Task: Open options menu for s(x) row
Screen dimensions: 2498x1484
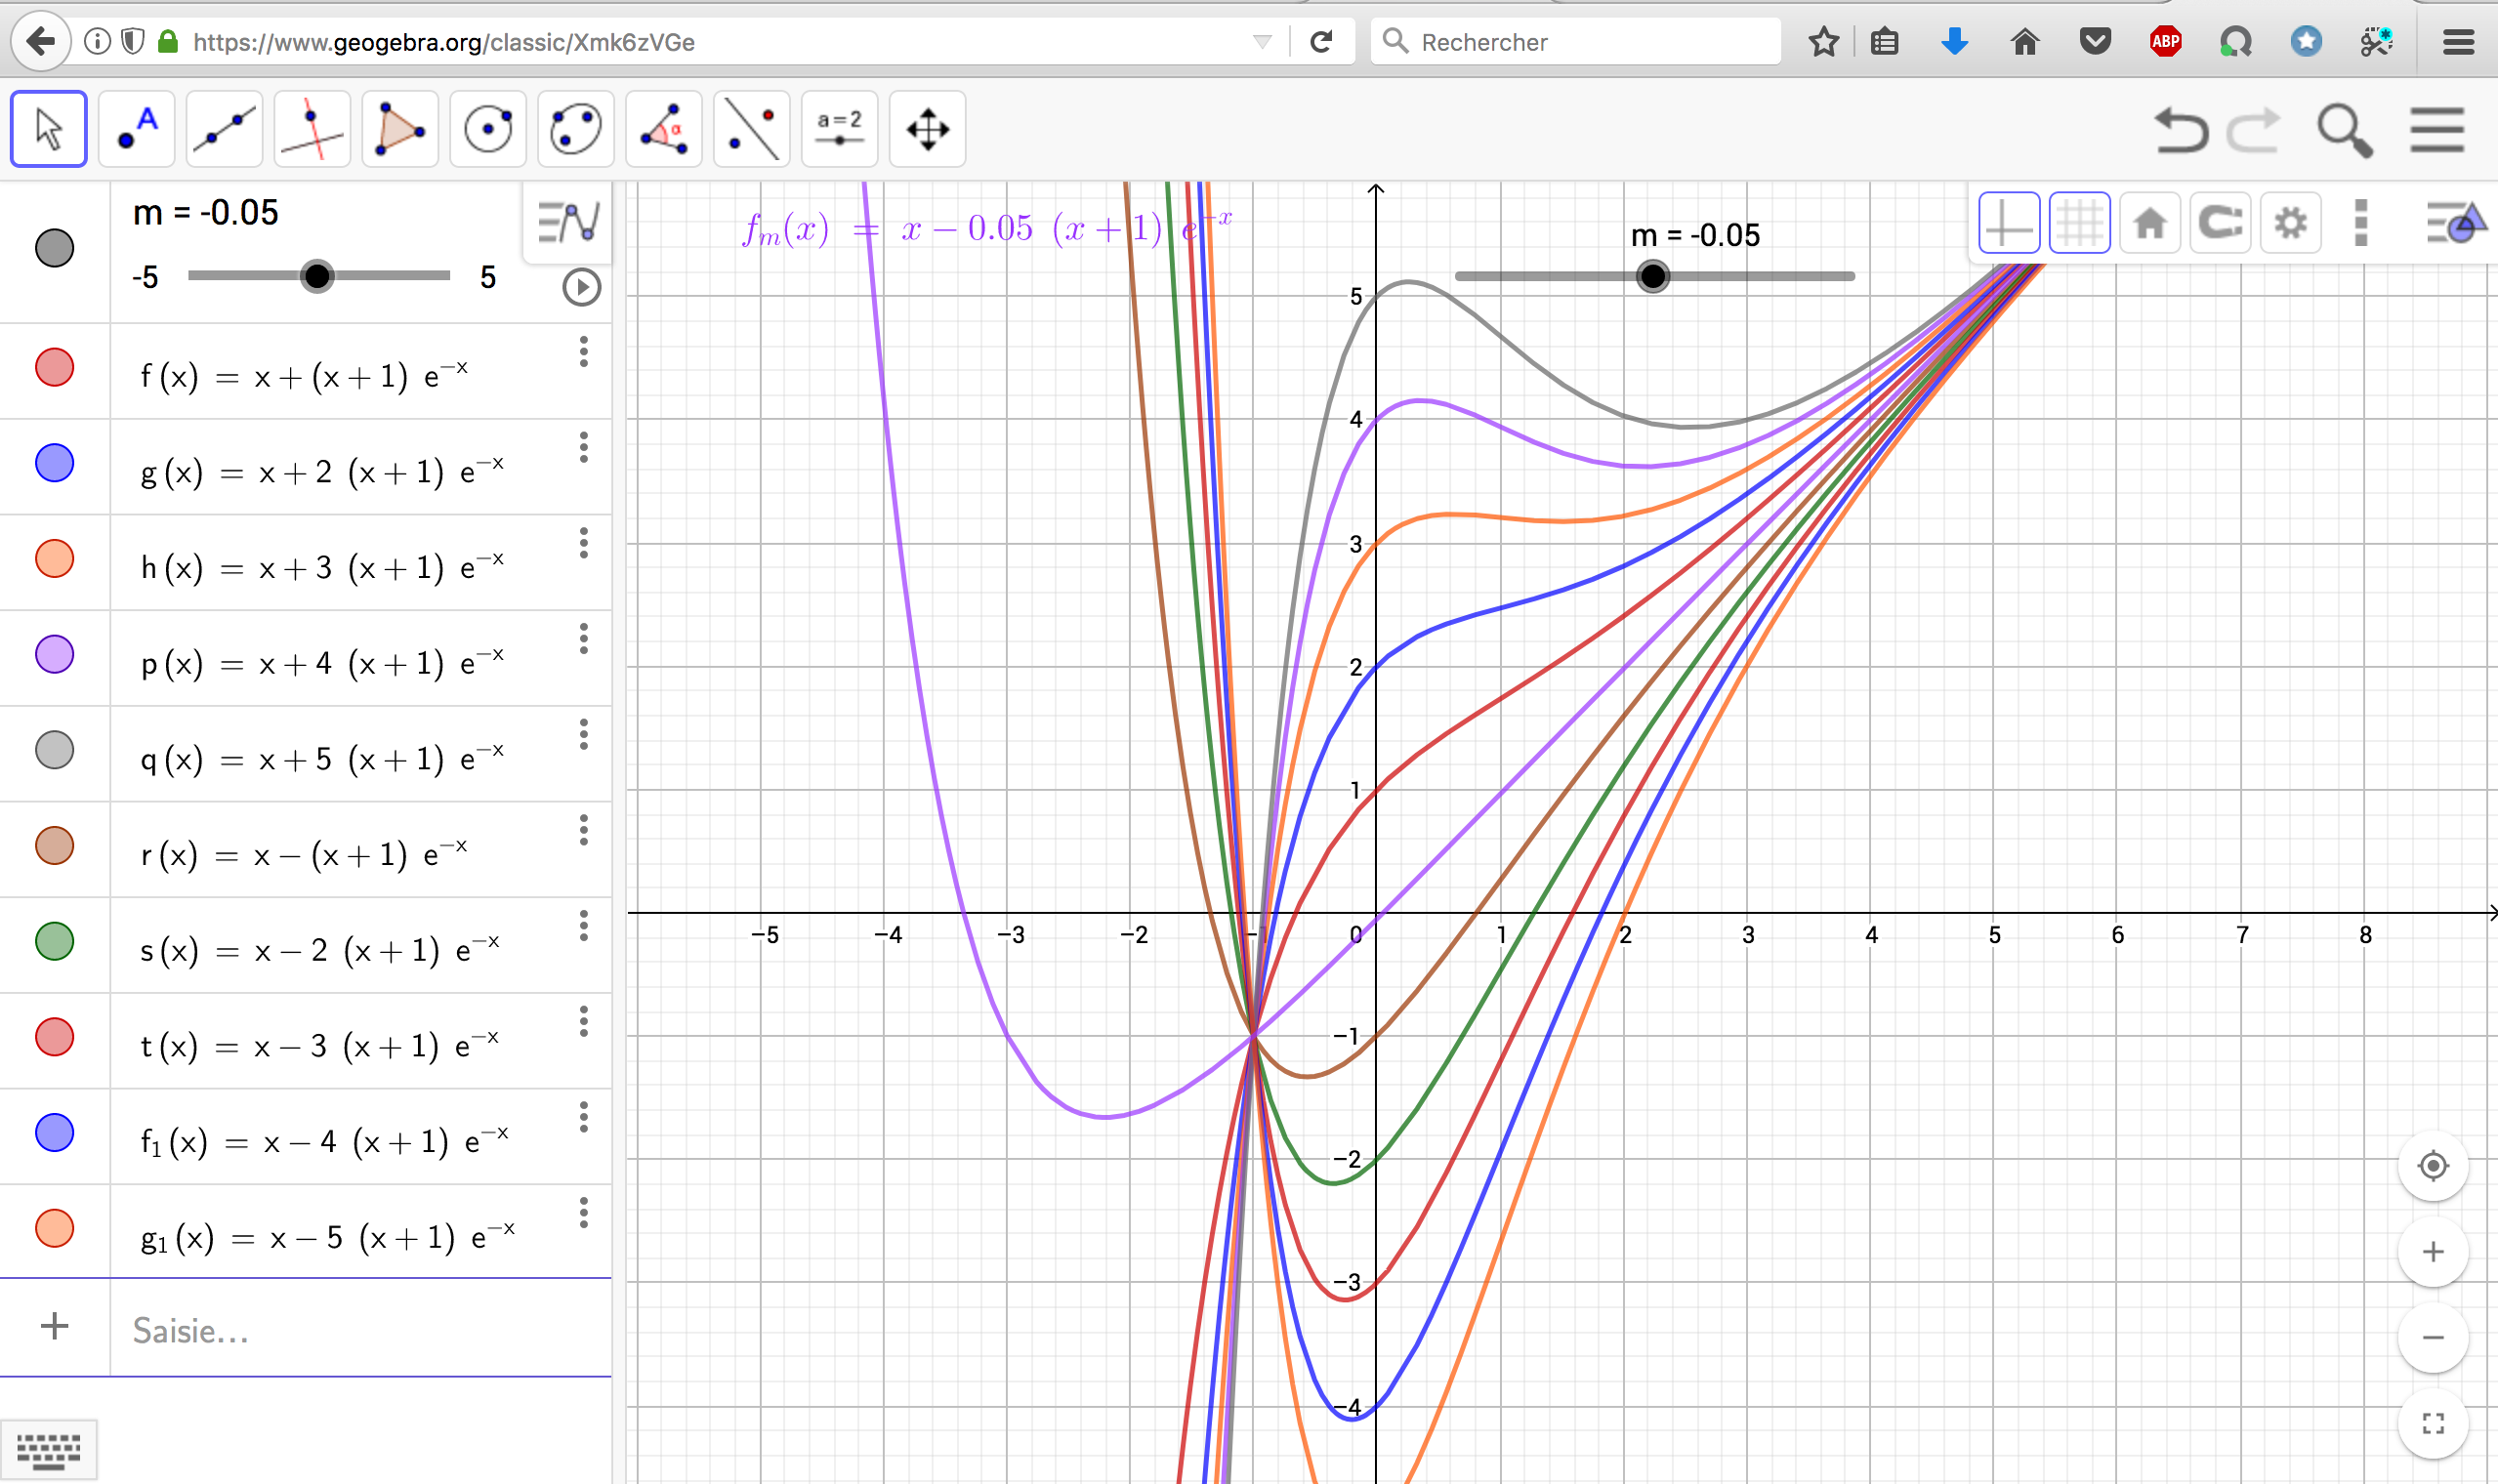Action: click(x=584, y=926)
